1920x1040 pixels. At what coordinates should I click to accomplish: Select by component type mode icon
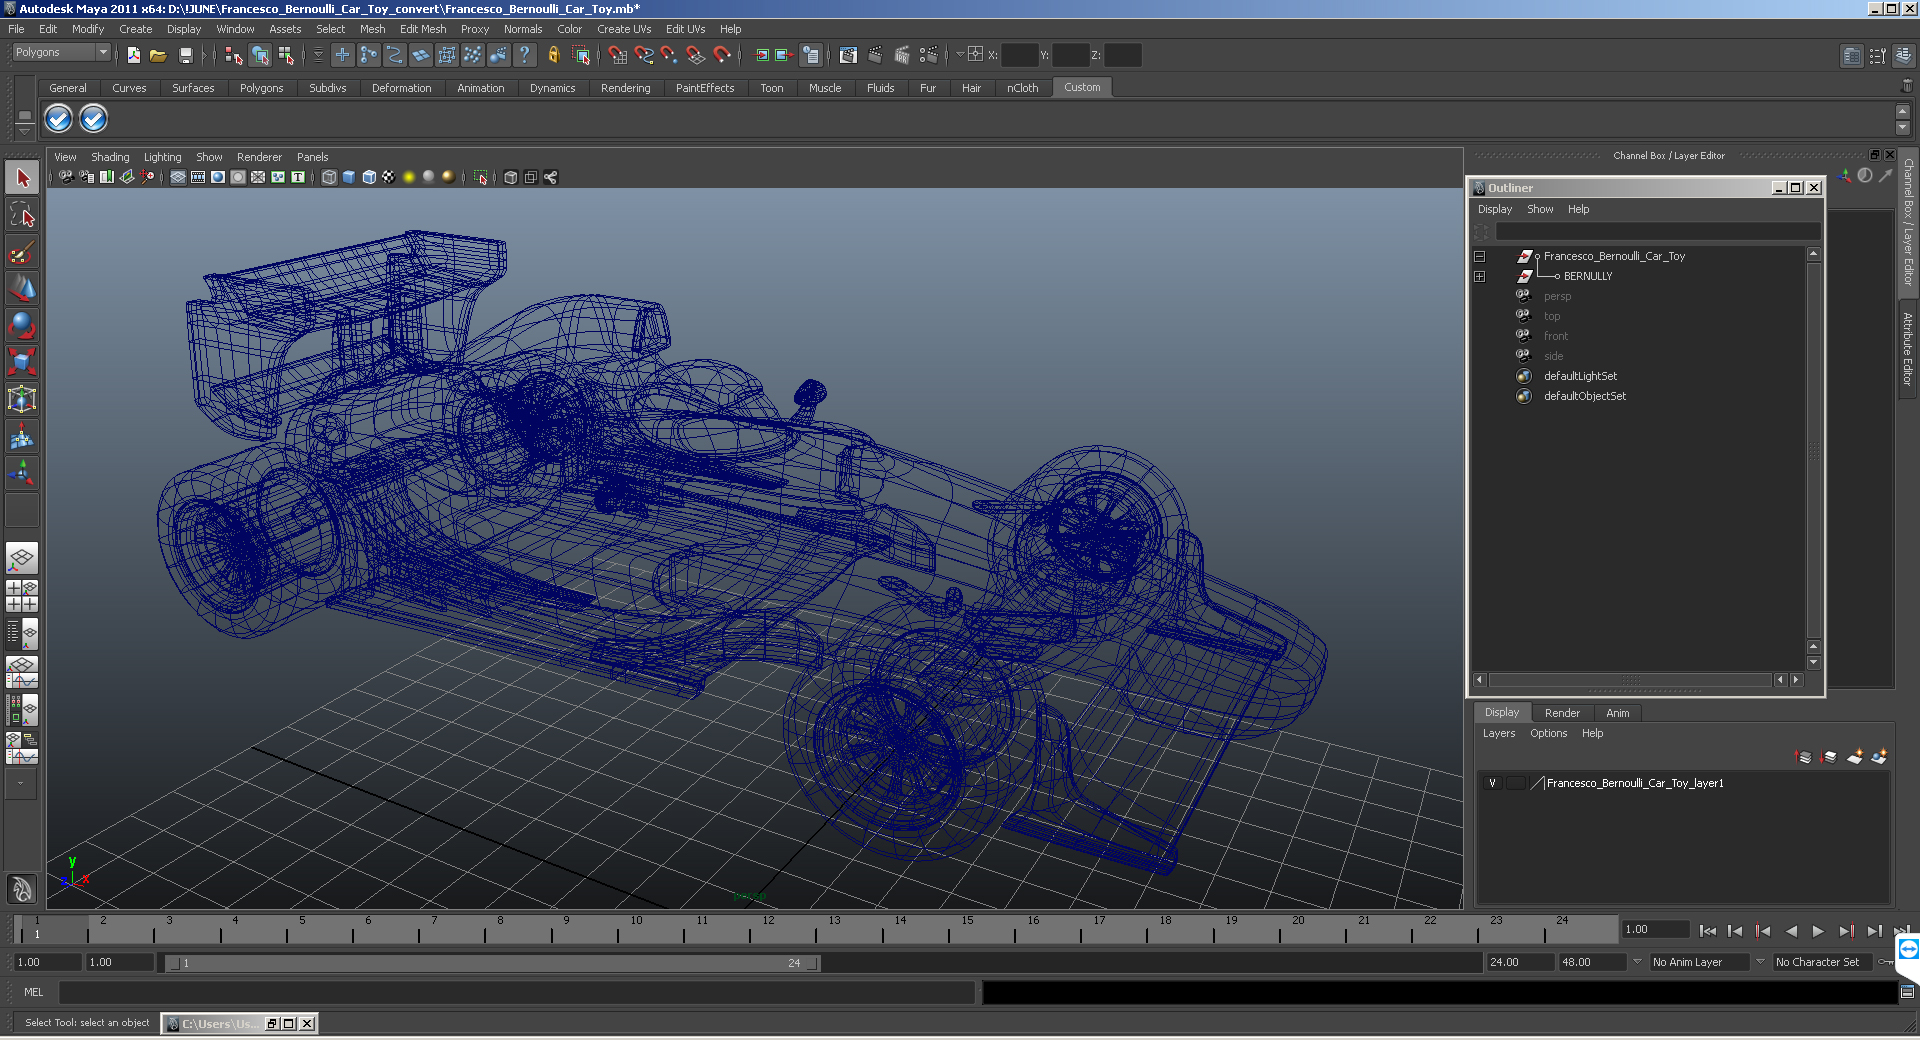[286, 55]
